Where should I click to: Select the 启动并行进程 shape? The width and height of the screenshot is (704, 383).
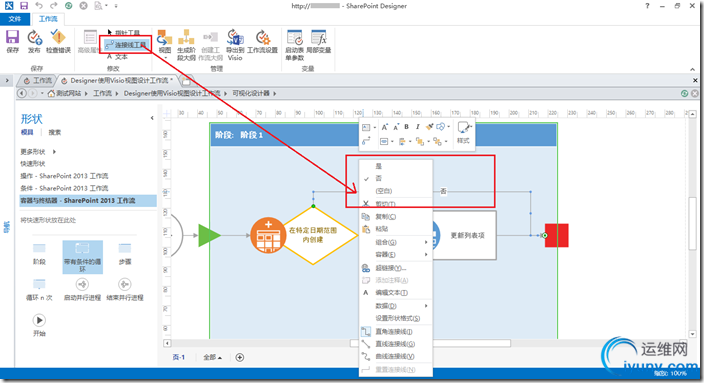pyautogui.click(x=82, y=290)
